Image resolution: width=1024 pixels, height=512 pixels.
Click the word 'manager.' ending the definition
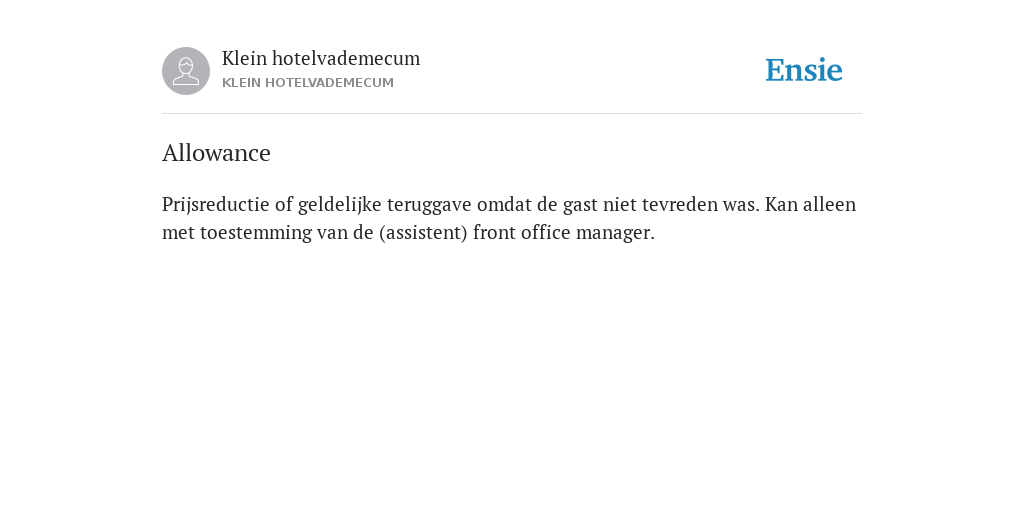point(609,233)
